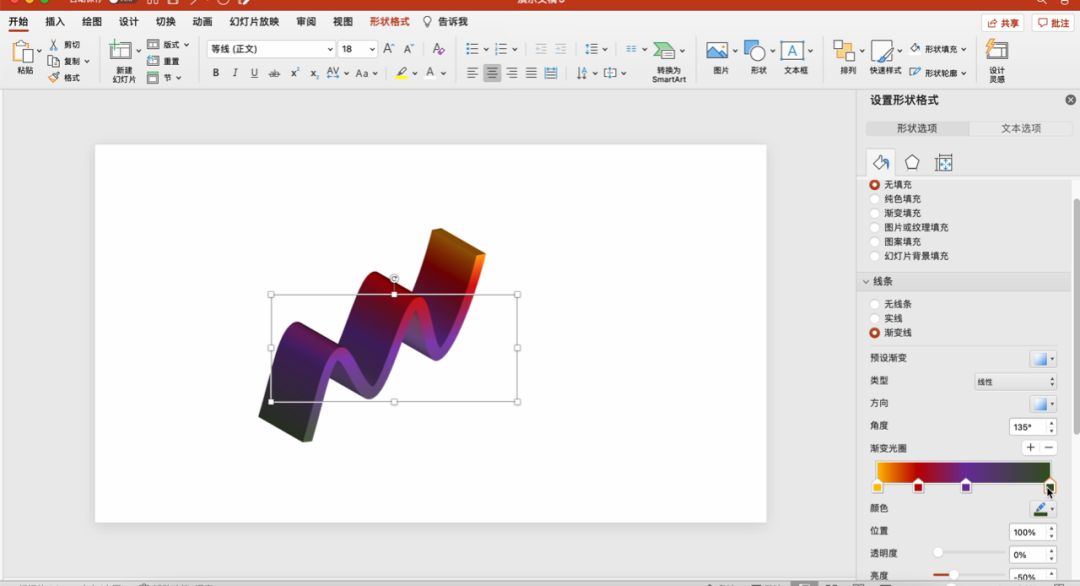Align text right
The width and height of the screenshot is (1080, 586).
click(x=512, y=73)
